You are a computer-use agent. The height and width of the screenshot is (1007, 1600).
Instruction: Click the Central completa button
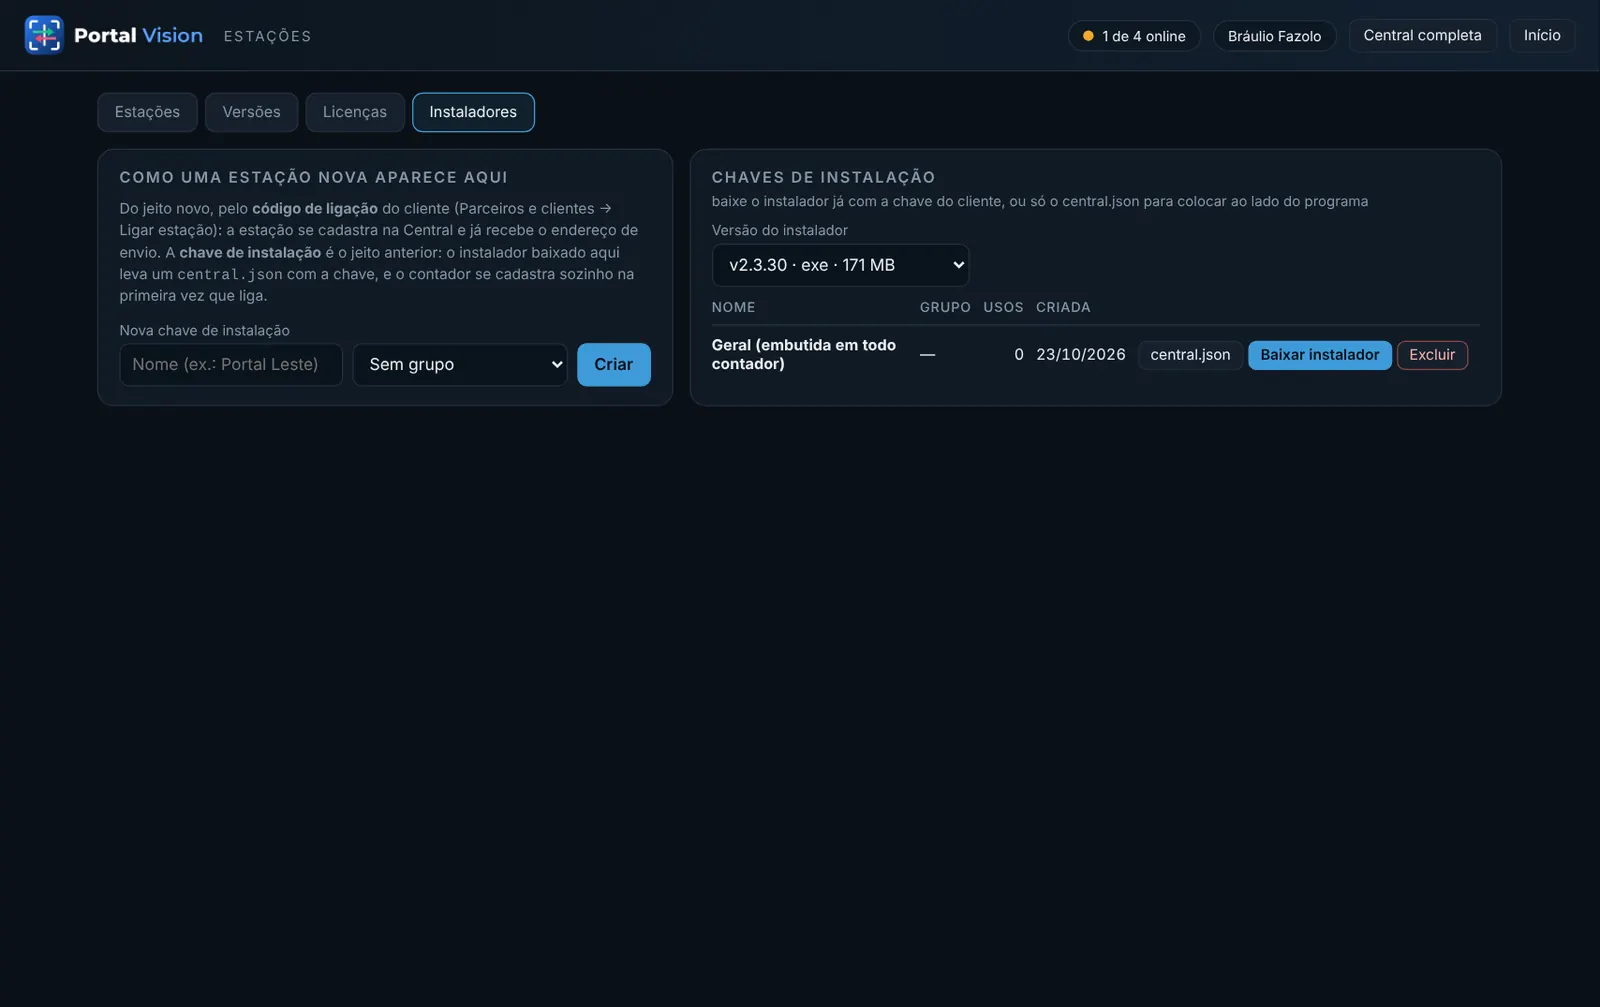pyautogui.click(x=1422, y=35)
